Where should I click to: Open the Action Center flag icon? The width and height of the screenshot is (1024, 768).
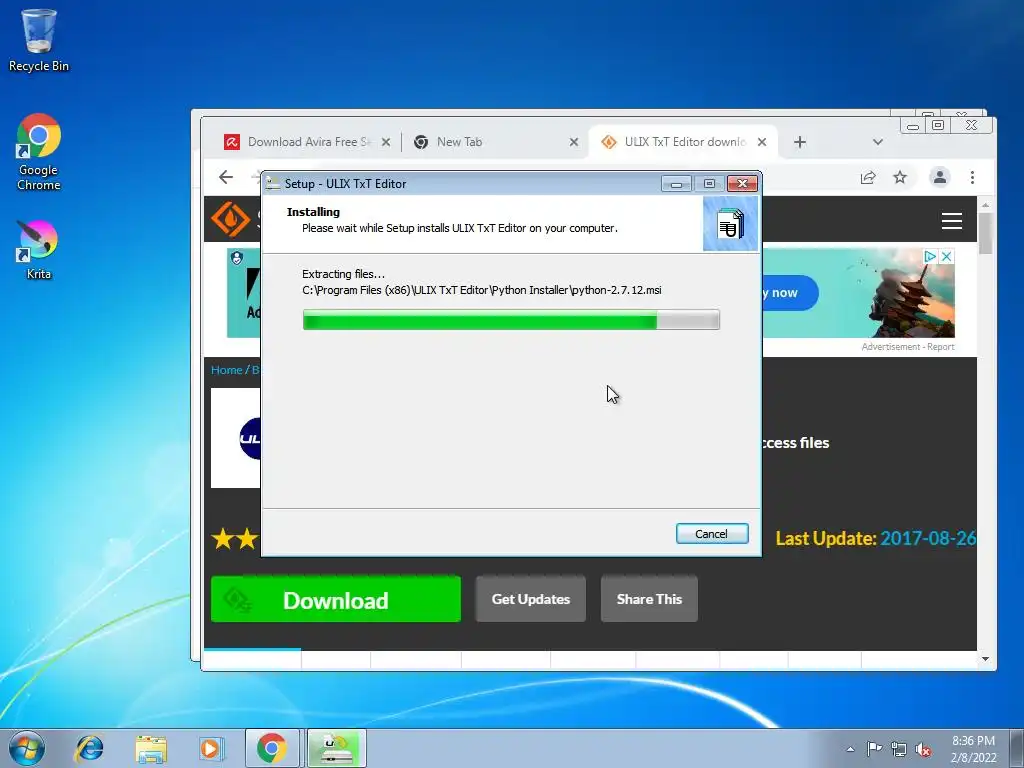click(874, 748)
